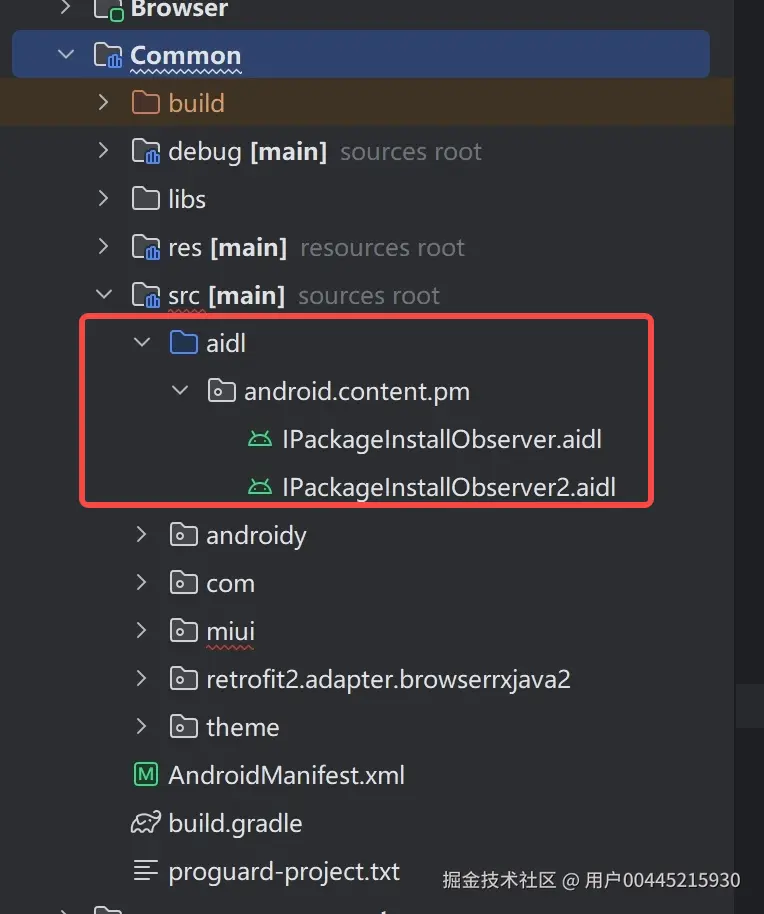
Task: Click the AndroidManifest.xml file icon
Action: pyautogui.click(x=146, y=775)
